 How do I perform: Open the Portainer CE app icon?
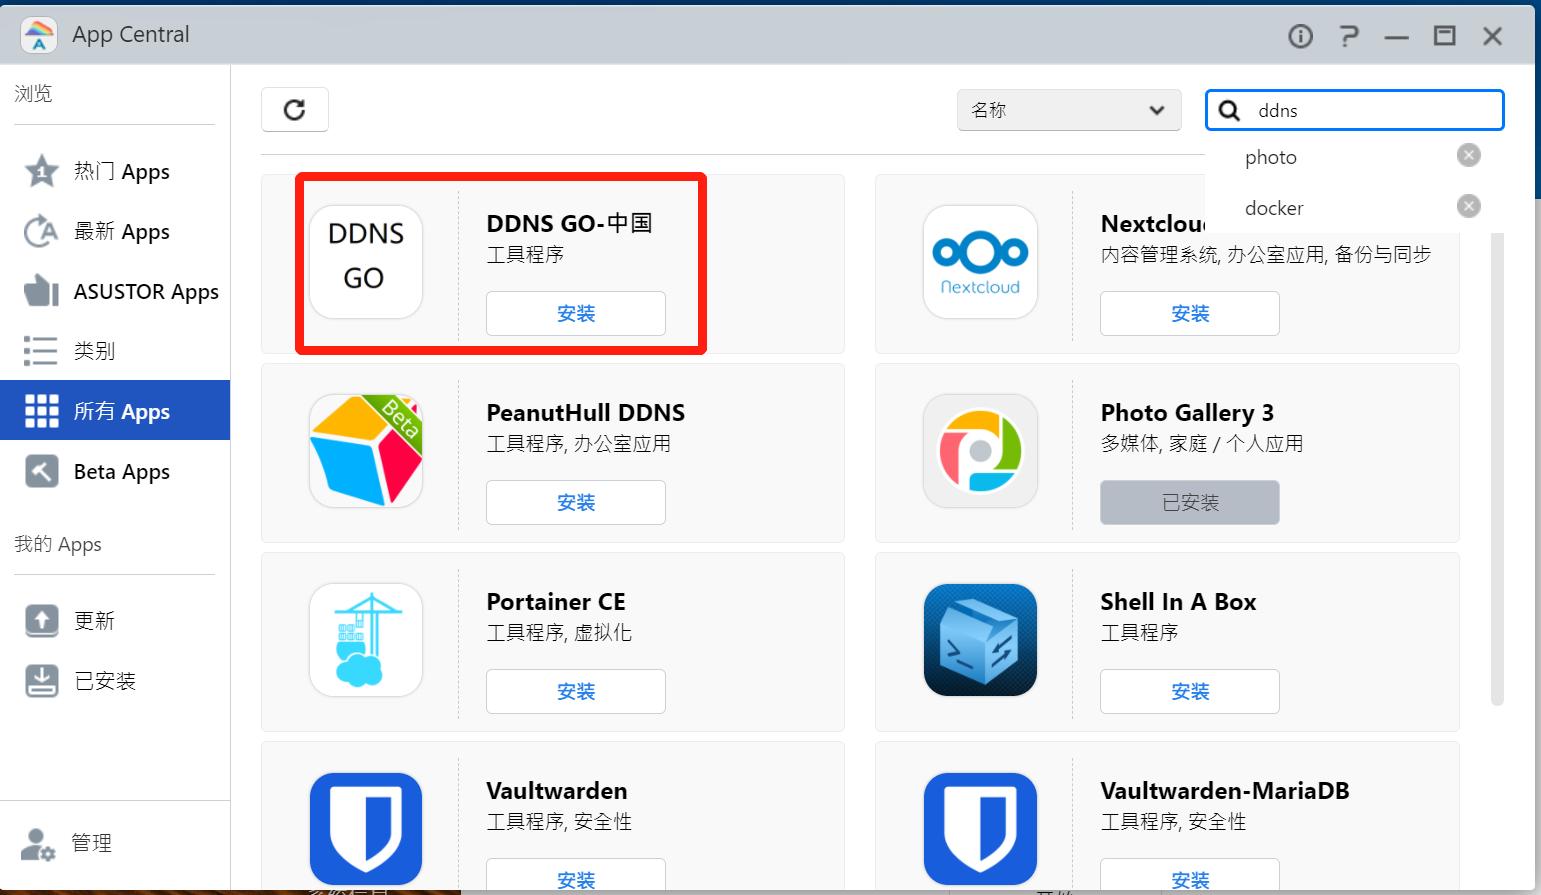click(x=366, y=640)
